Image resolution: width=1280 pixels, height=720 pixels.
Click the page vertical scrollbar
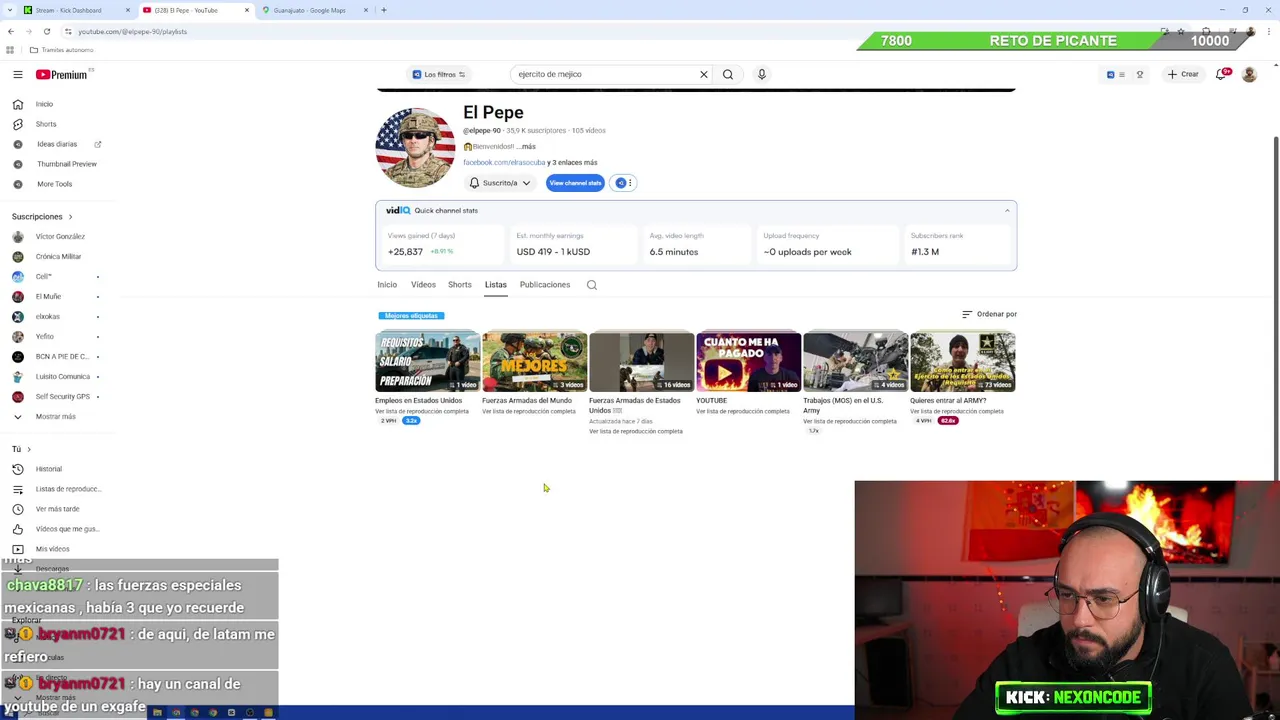coord(1275,310)
